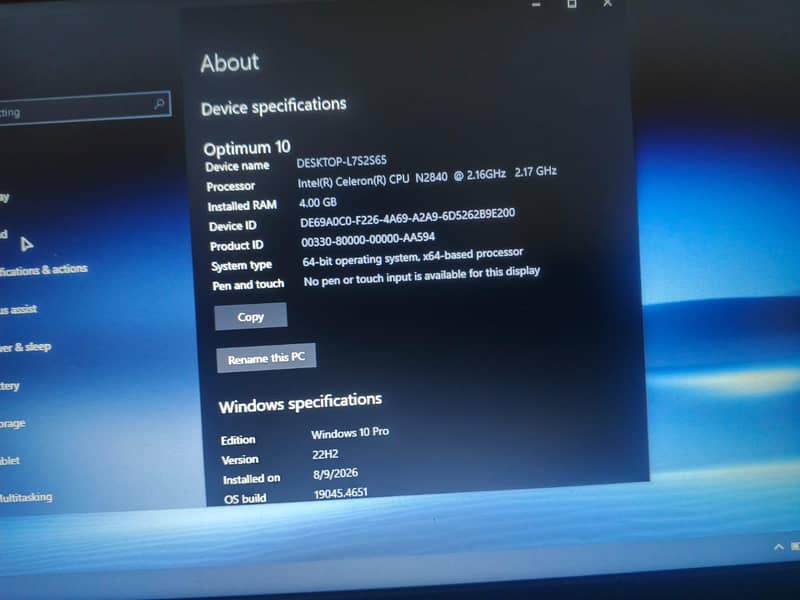Select the No pen or touch input text
The width and height of the screenshot is (800, 600).
[x=421, y=276]
